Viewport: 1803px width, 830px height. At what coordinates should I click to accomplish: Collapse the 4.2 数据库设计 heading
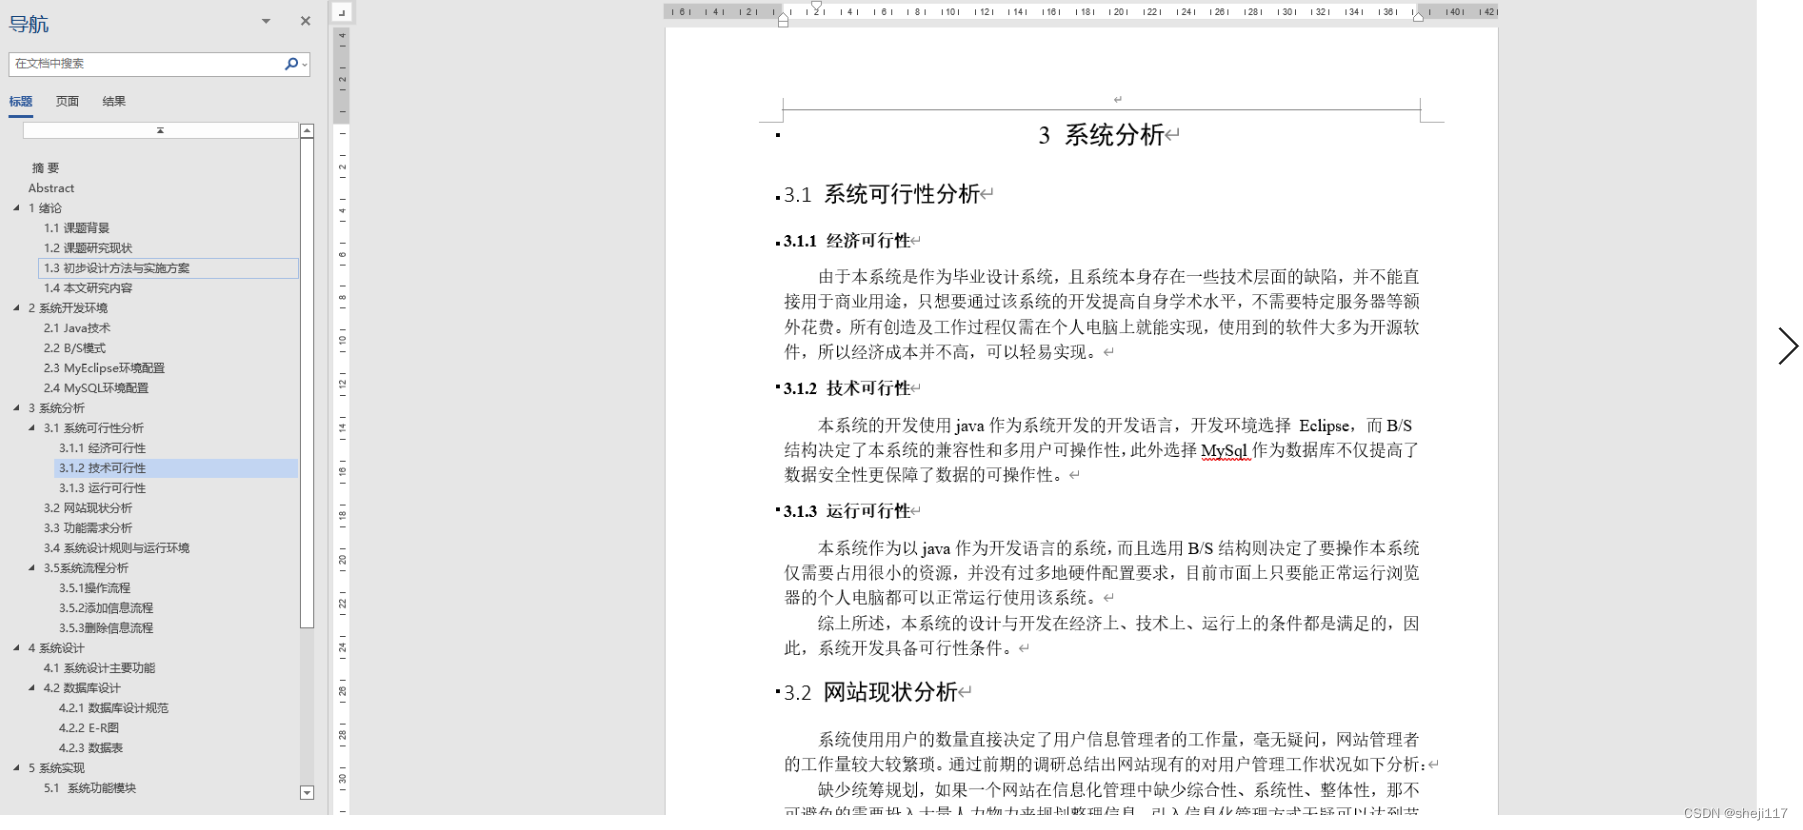(32, 688)
